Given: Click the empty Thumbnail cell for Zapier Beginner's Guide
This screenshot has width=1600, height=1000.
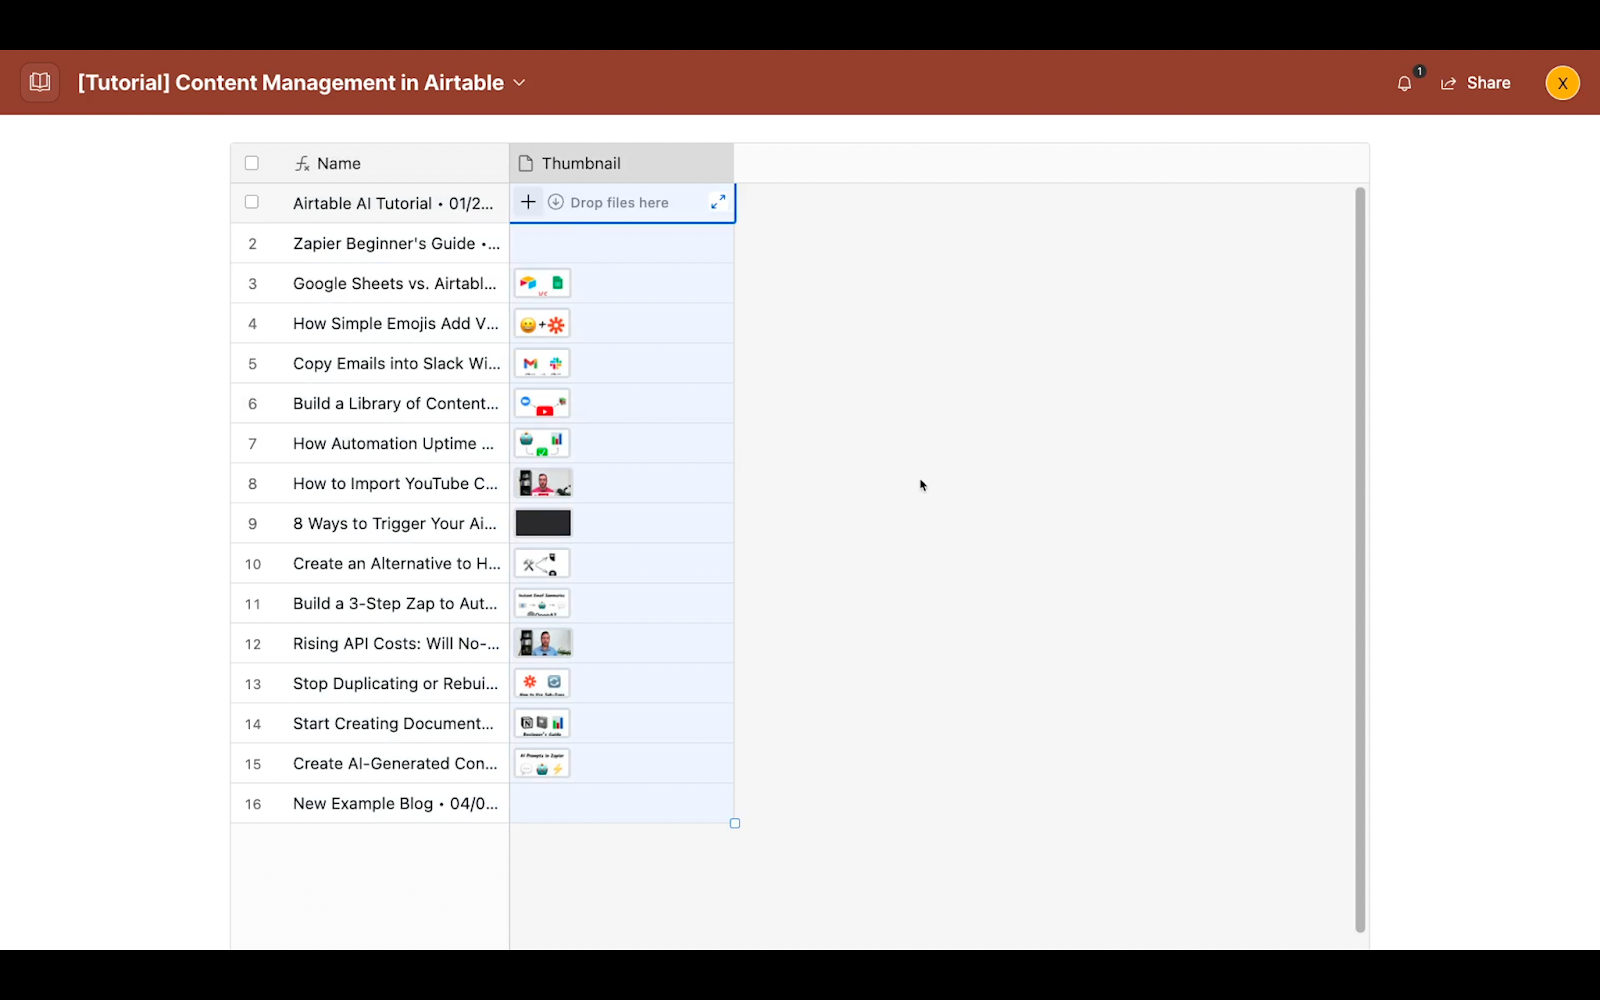Looking at the screenshot, I should (x=622, y=243).
